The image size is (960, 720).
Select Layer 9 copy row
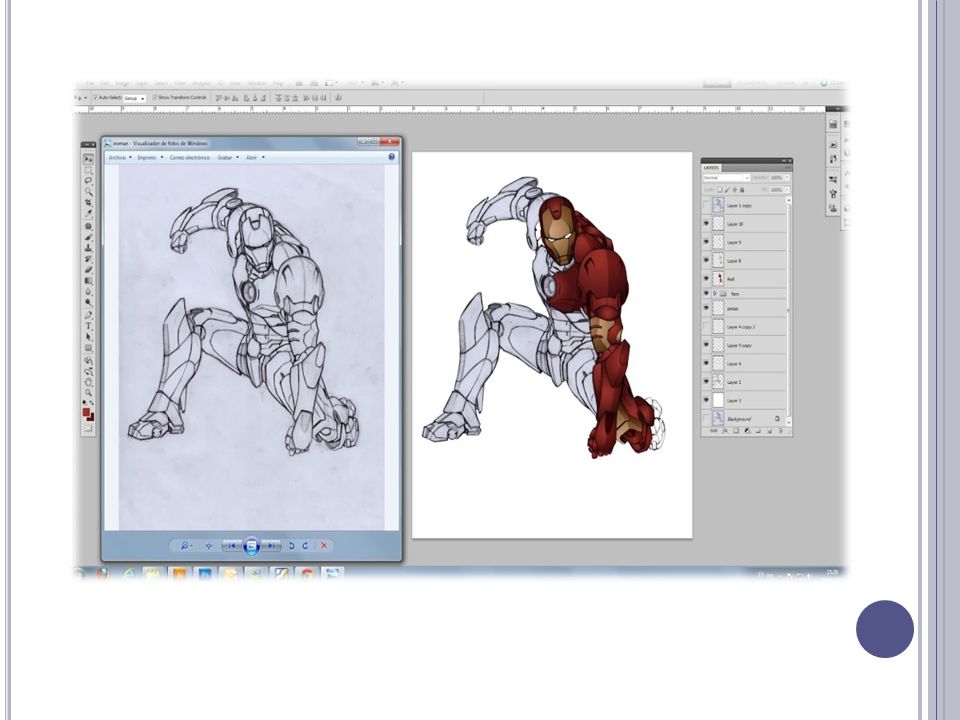coord(744,345)
